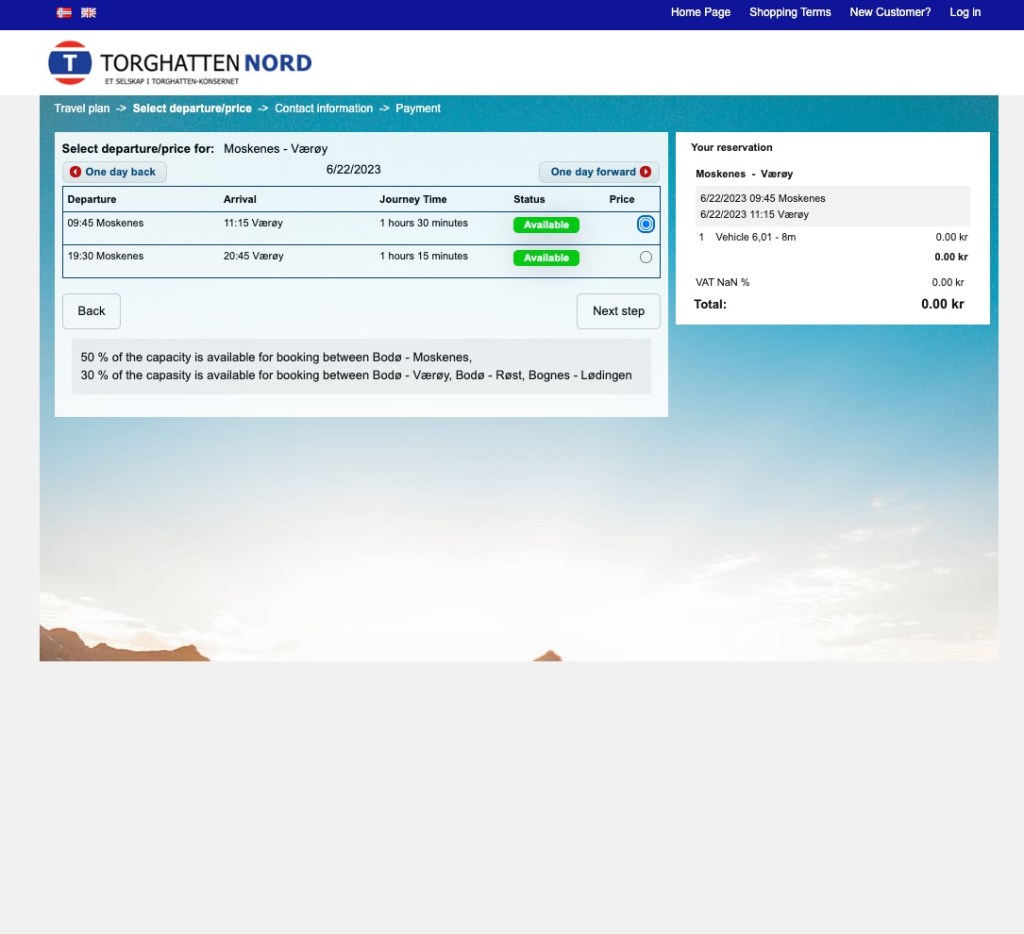Open Shopping Terms in top bar
The image size is (1024, 934).
point(790,13)
